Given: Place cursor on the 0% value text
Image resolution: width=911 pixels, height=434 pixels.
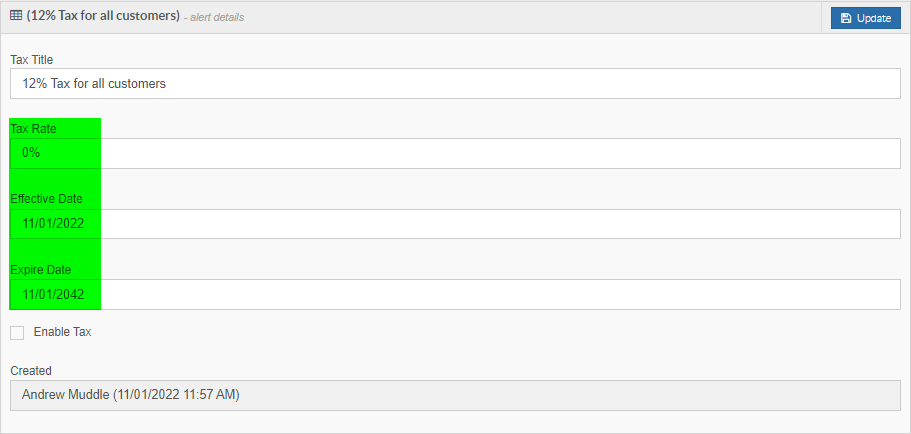Looking at the screenshot, I should coord(31,153).
